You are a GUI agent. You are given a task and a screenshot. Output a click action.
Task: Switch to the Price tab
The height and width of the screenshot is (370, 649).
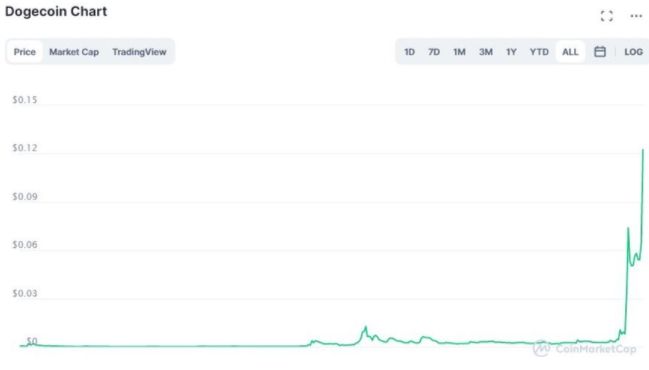pos(24,52)
